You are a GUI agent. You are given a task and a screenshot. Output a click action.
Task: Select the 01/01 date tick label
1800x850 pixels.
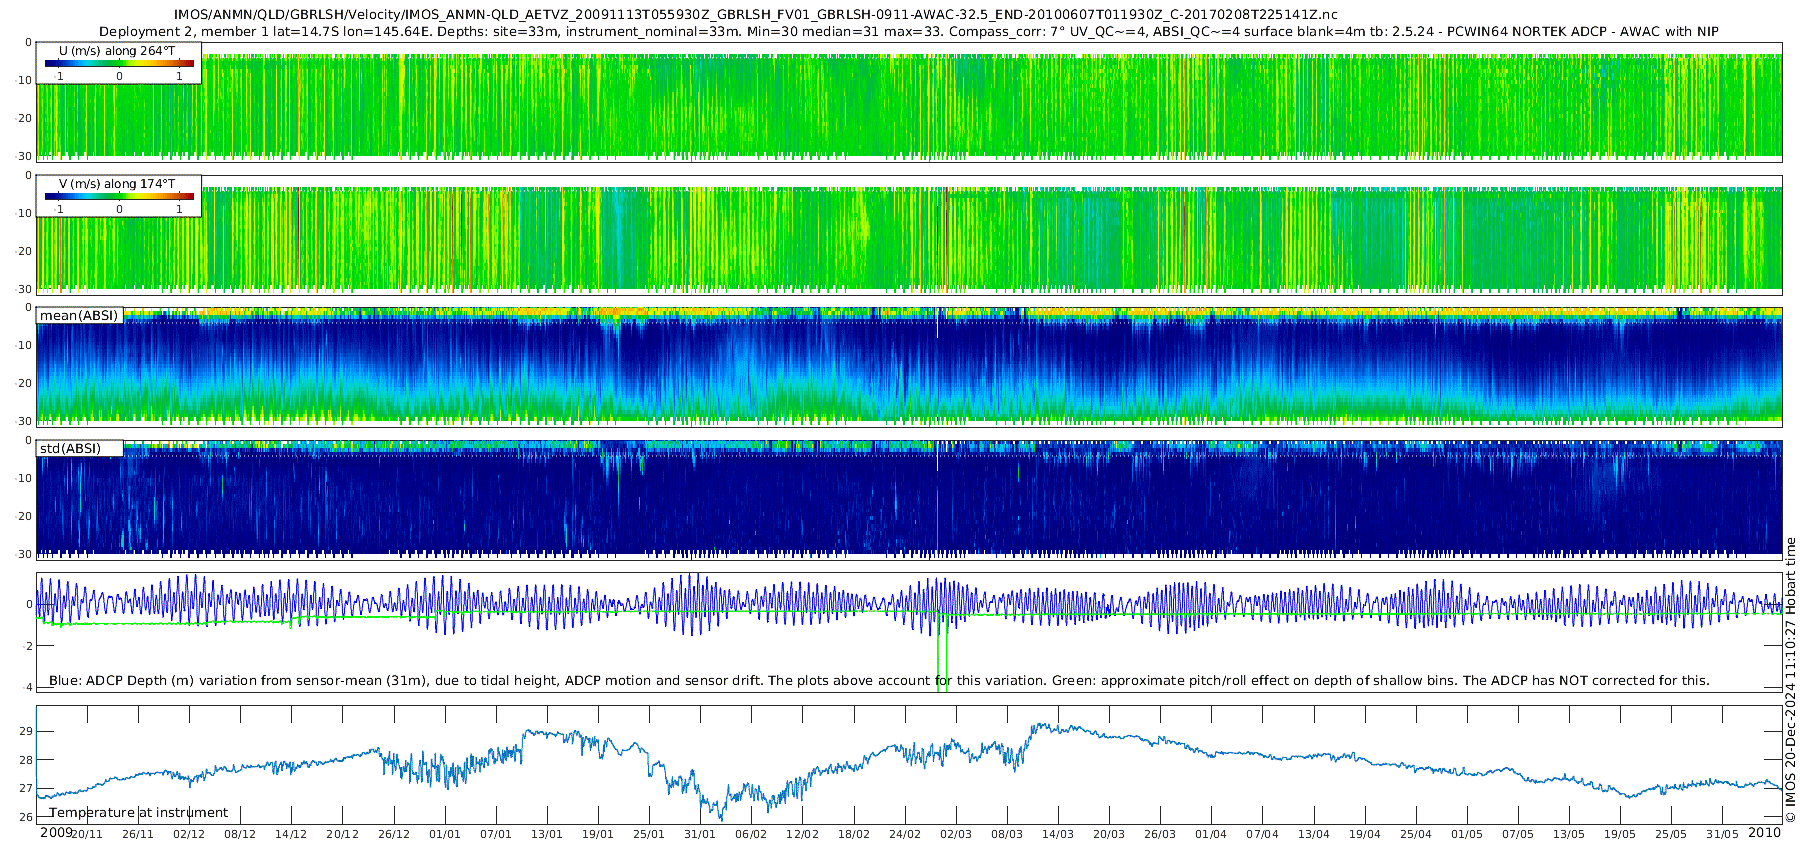coord(445,834)
